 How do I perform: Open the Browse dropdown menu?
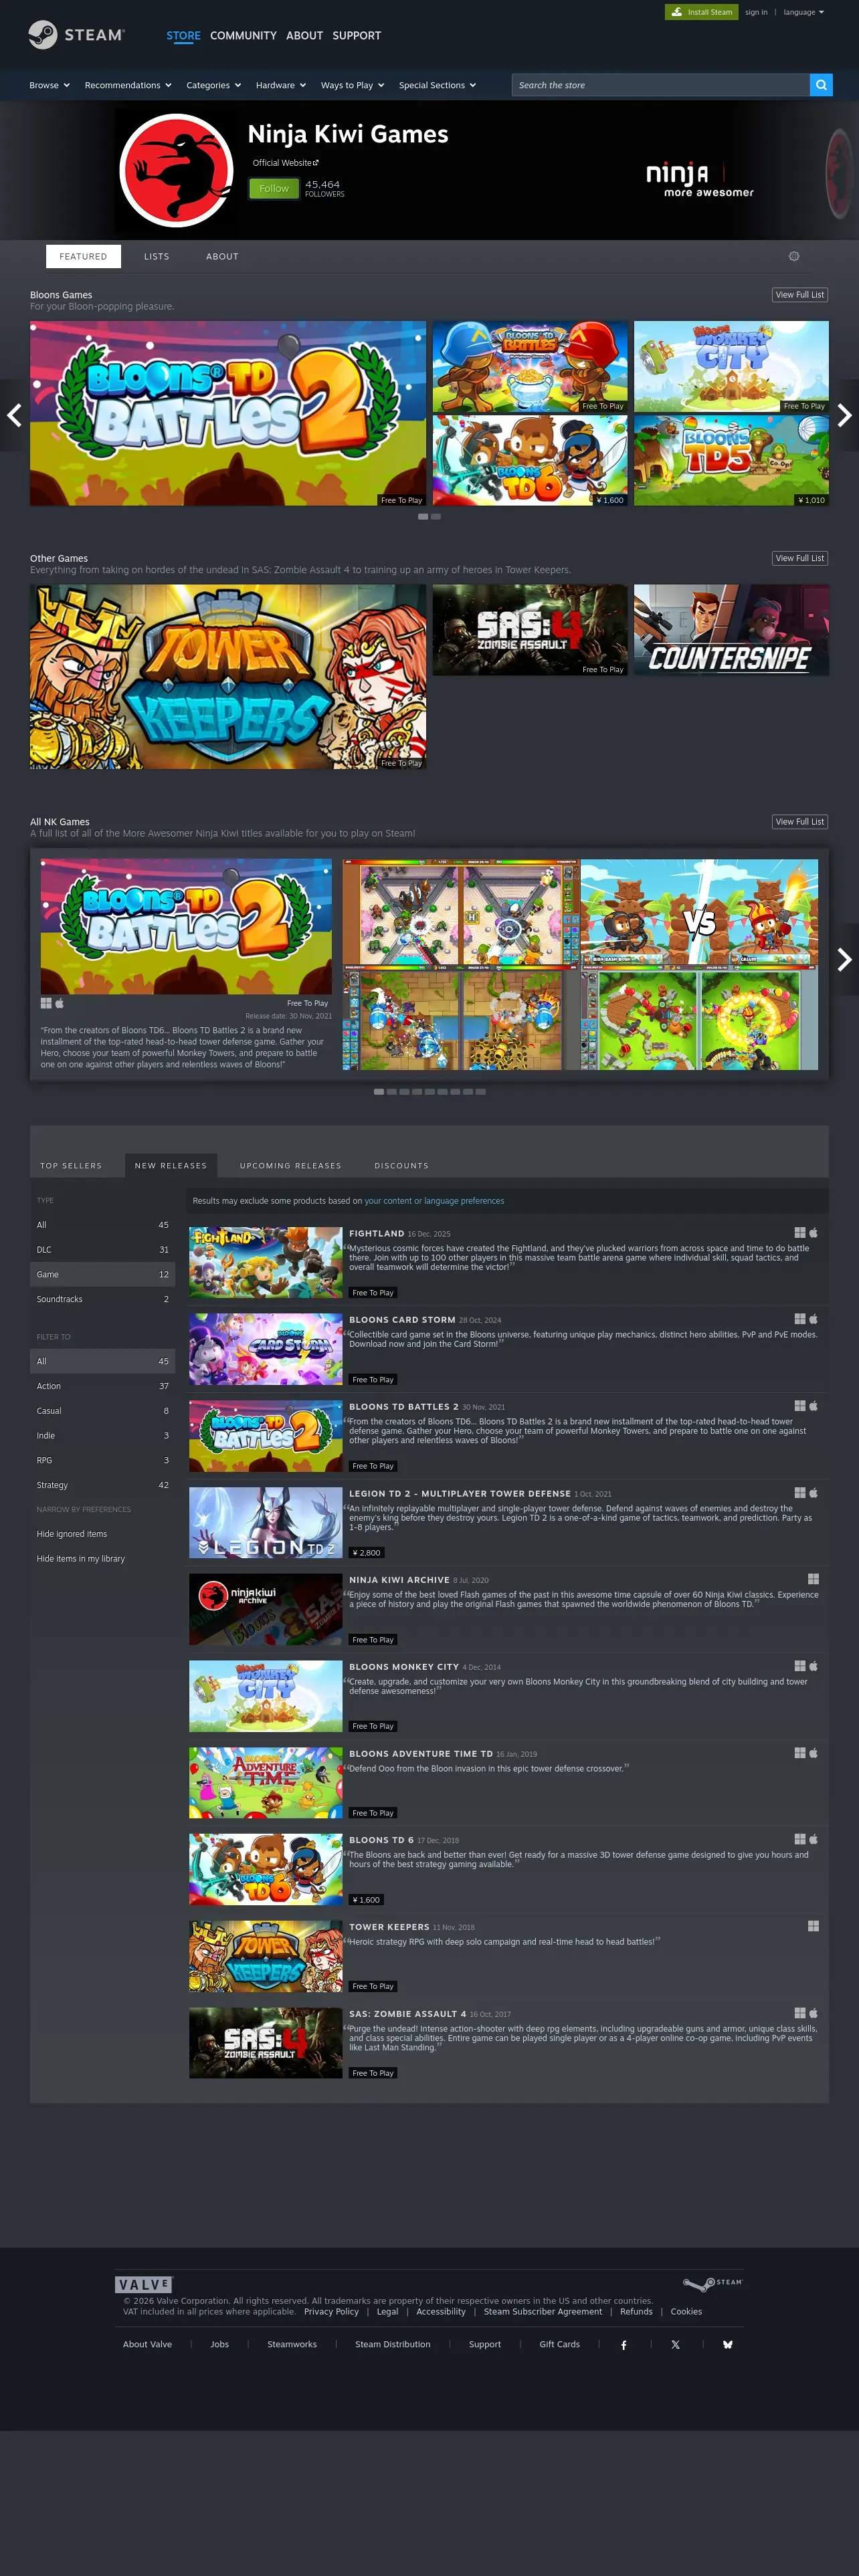[x=49, y=86]
